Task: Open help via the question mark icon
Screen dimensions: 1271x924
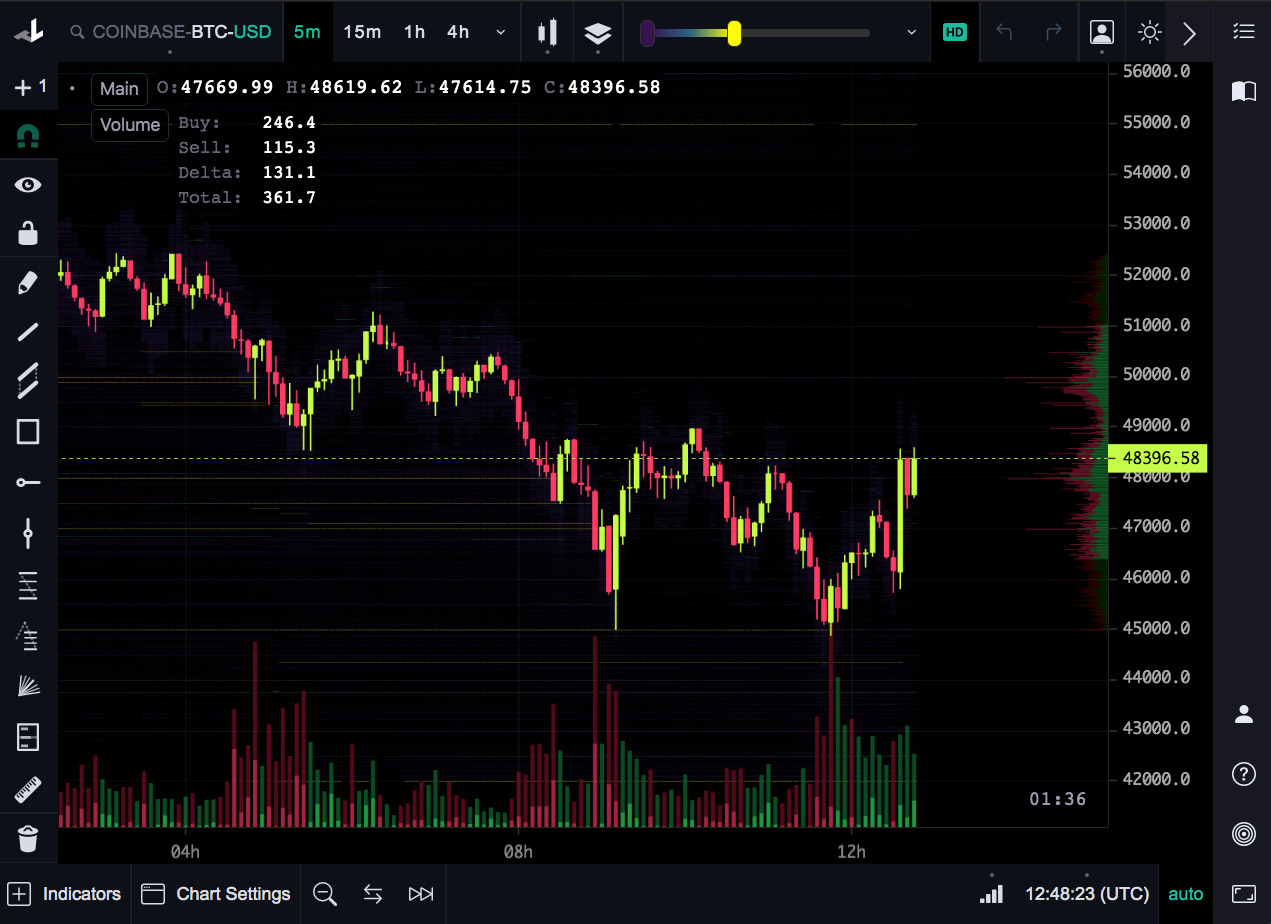Action: point(1243,774)
